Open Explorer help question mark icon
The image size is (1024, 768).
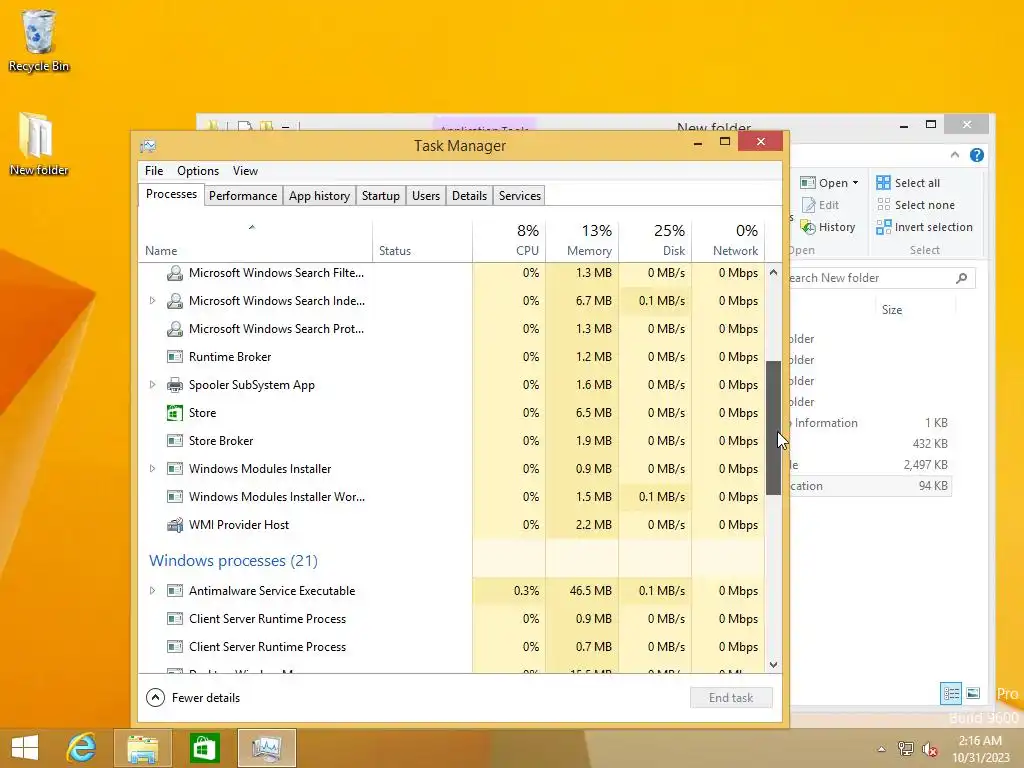977,155
